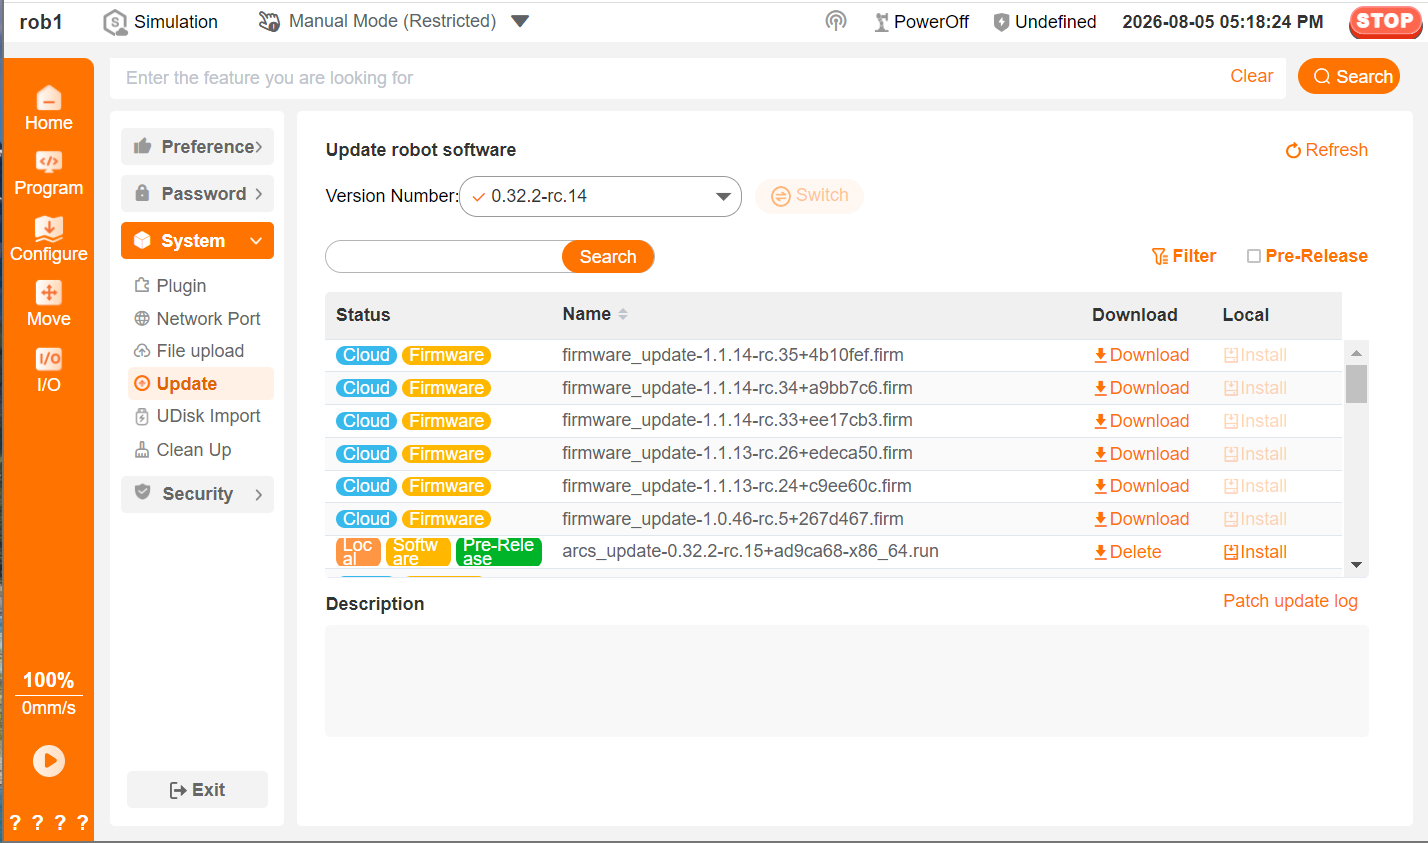Click the Cloud tag on firmware 1.1.14-rc.35 row
Screen dimensions: 1428x843
point(367,355)
